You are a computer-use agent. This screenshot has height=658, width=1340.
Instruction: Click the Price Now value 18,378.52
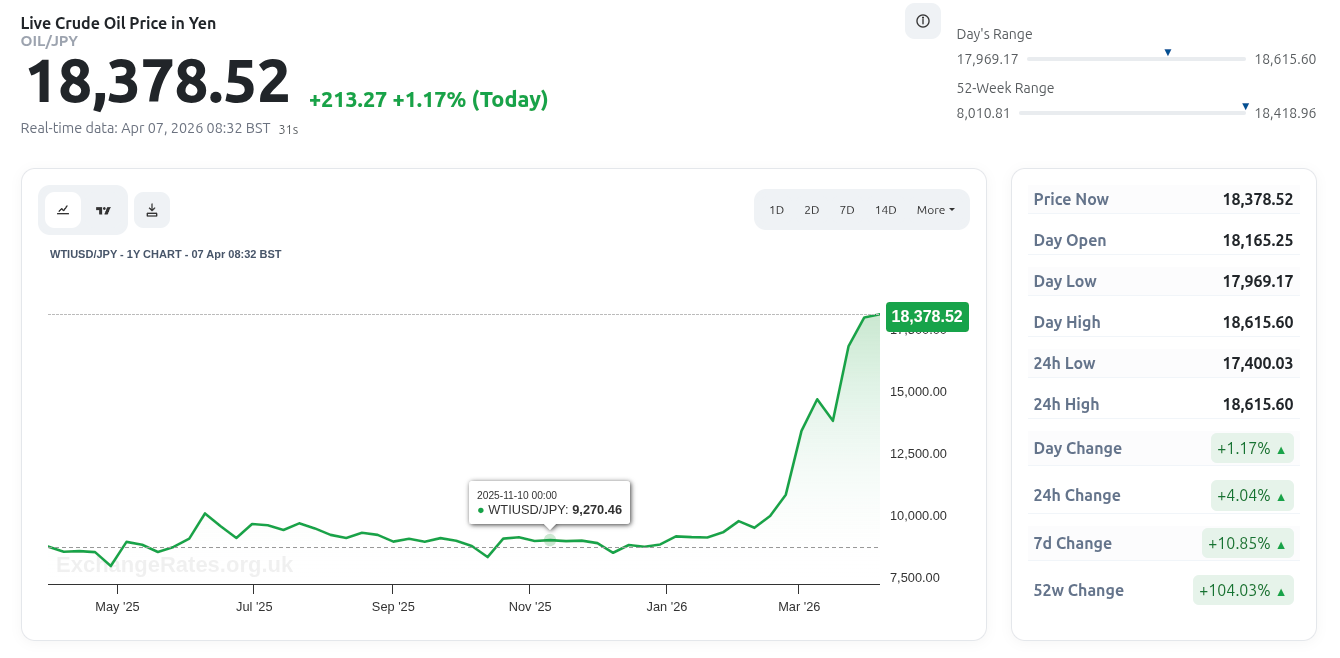(x=1258, y=199)
